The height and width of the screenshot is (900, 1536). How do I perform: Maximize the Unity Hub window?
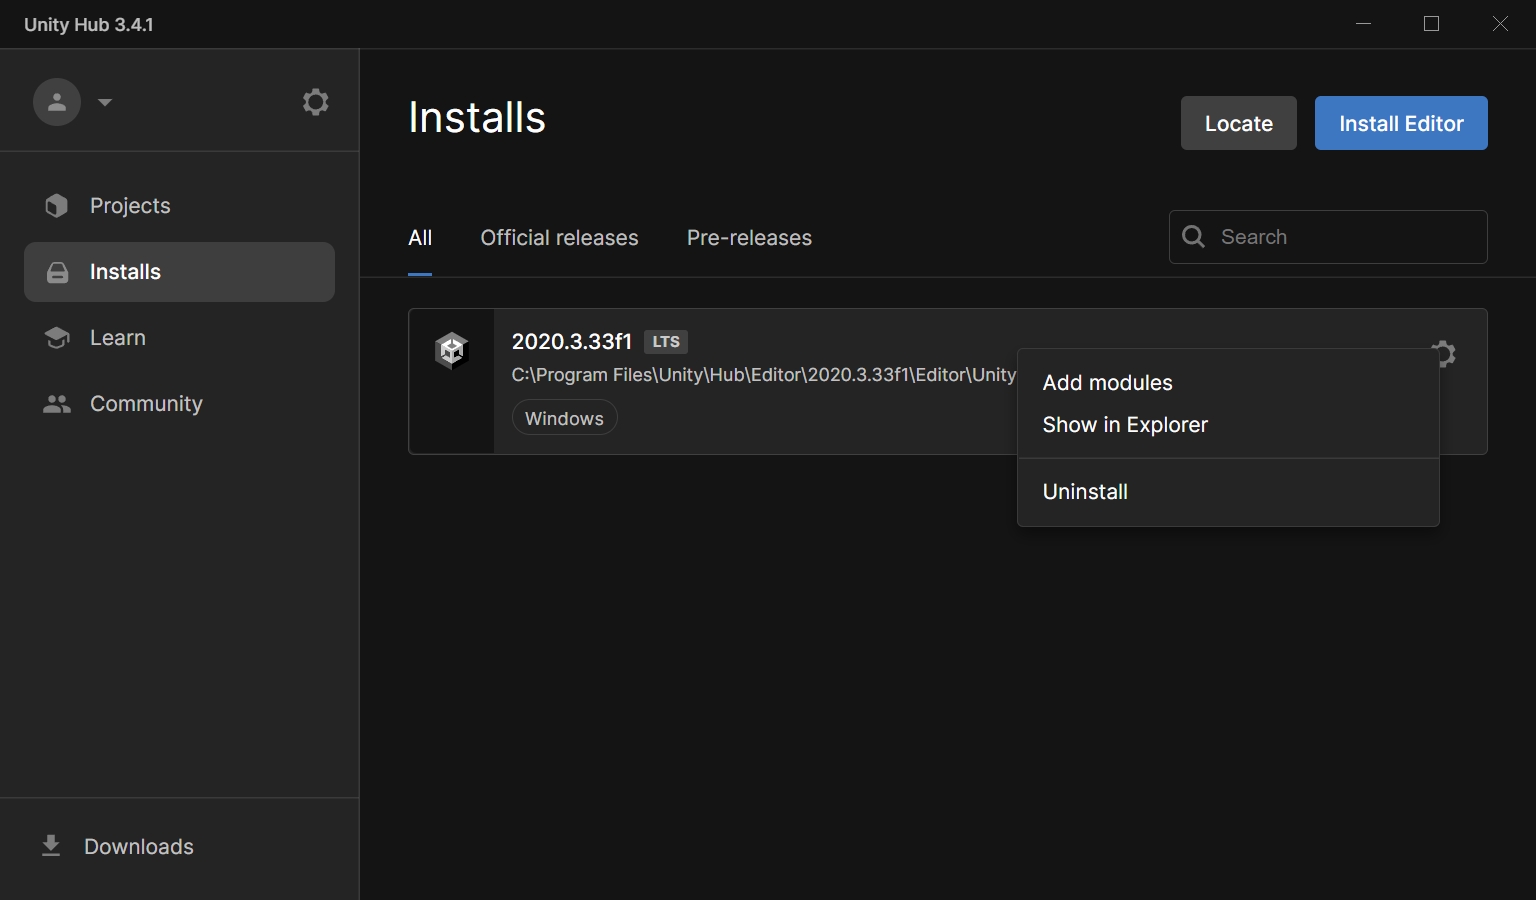1431,24
